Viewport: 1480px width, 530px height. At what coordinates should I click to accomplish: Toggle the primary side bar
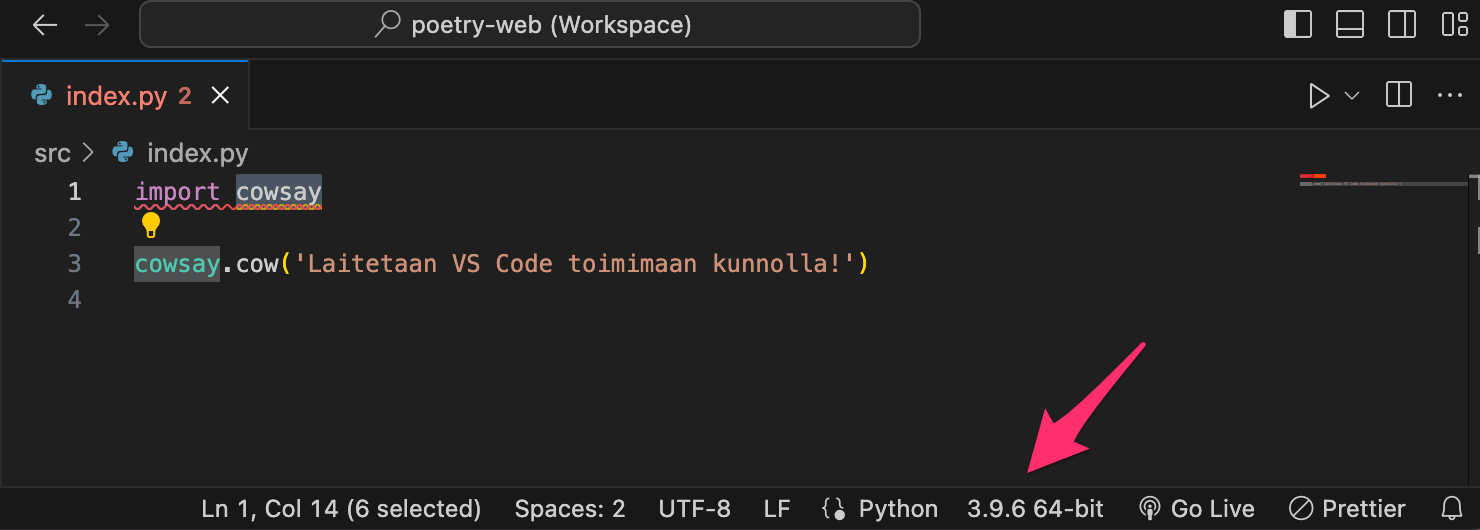[1298, 24]
